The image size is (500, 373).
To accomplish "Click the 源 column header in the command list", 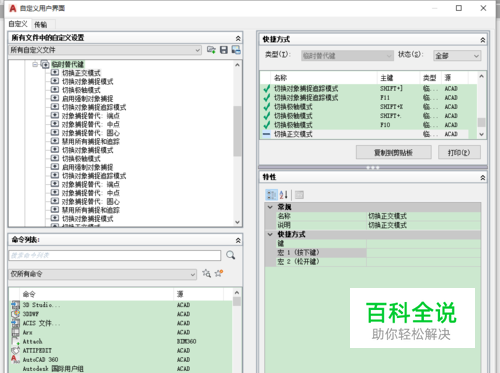I will [199, 294].
